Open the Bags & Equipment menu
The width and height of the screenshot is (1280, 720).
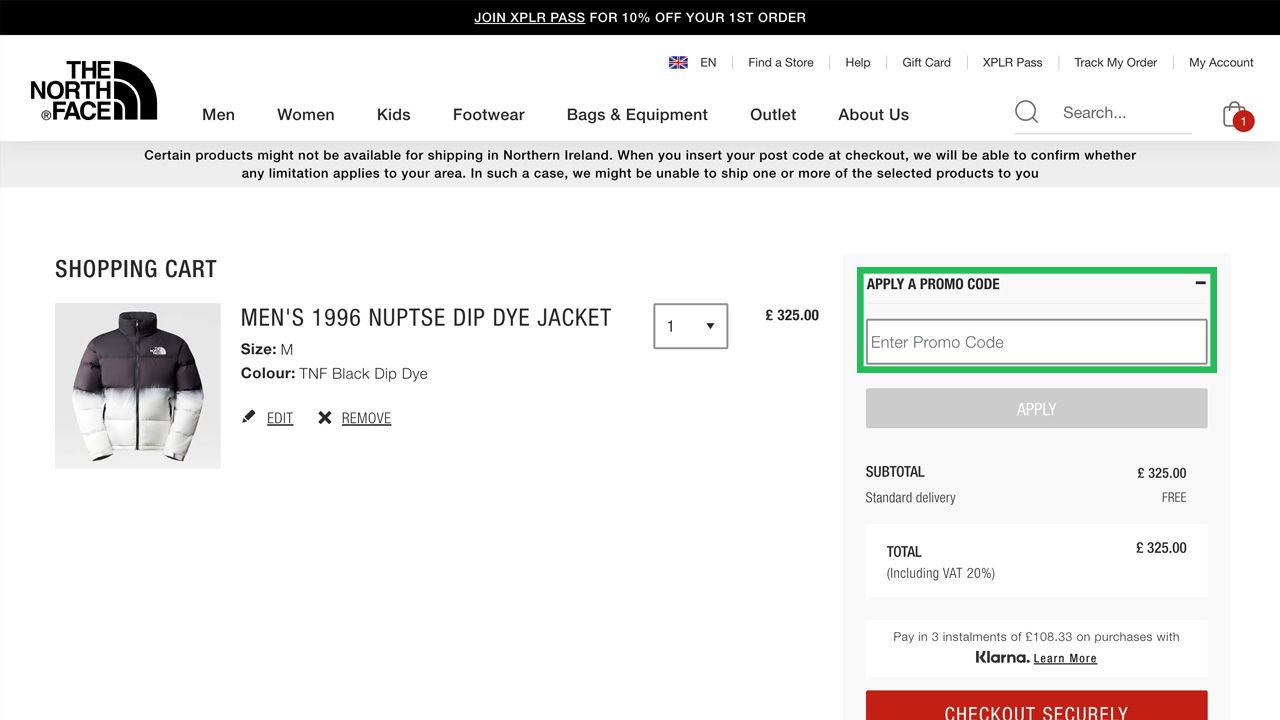[x=637, y=114]
